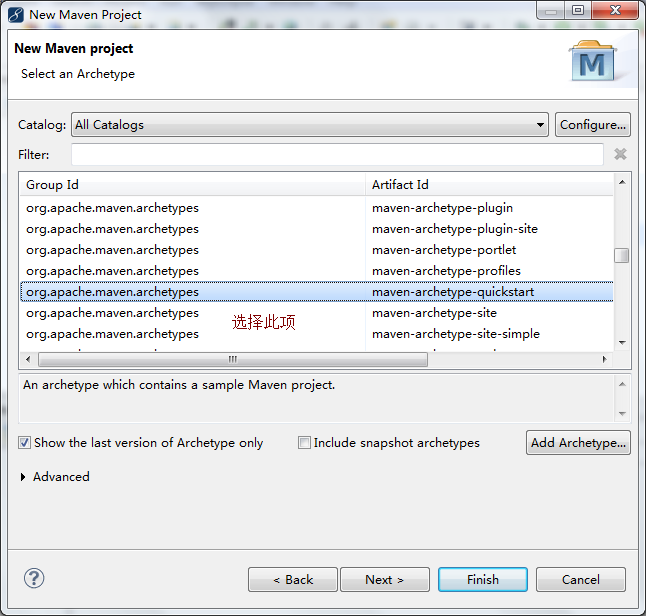
Task: Click the Configure... button
Action: [592, 124]
